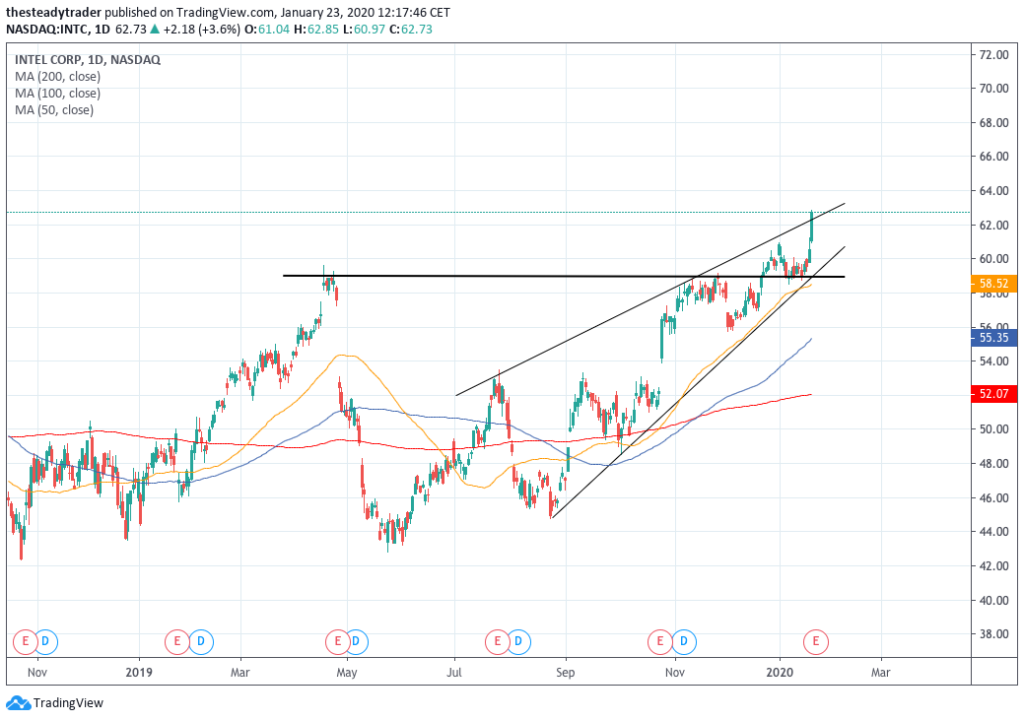Click the 2020 label on time axis
Screen dimensions: 1024x721
coord(779,672)
